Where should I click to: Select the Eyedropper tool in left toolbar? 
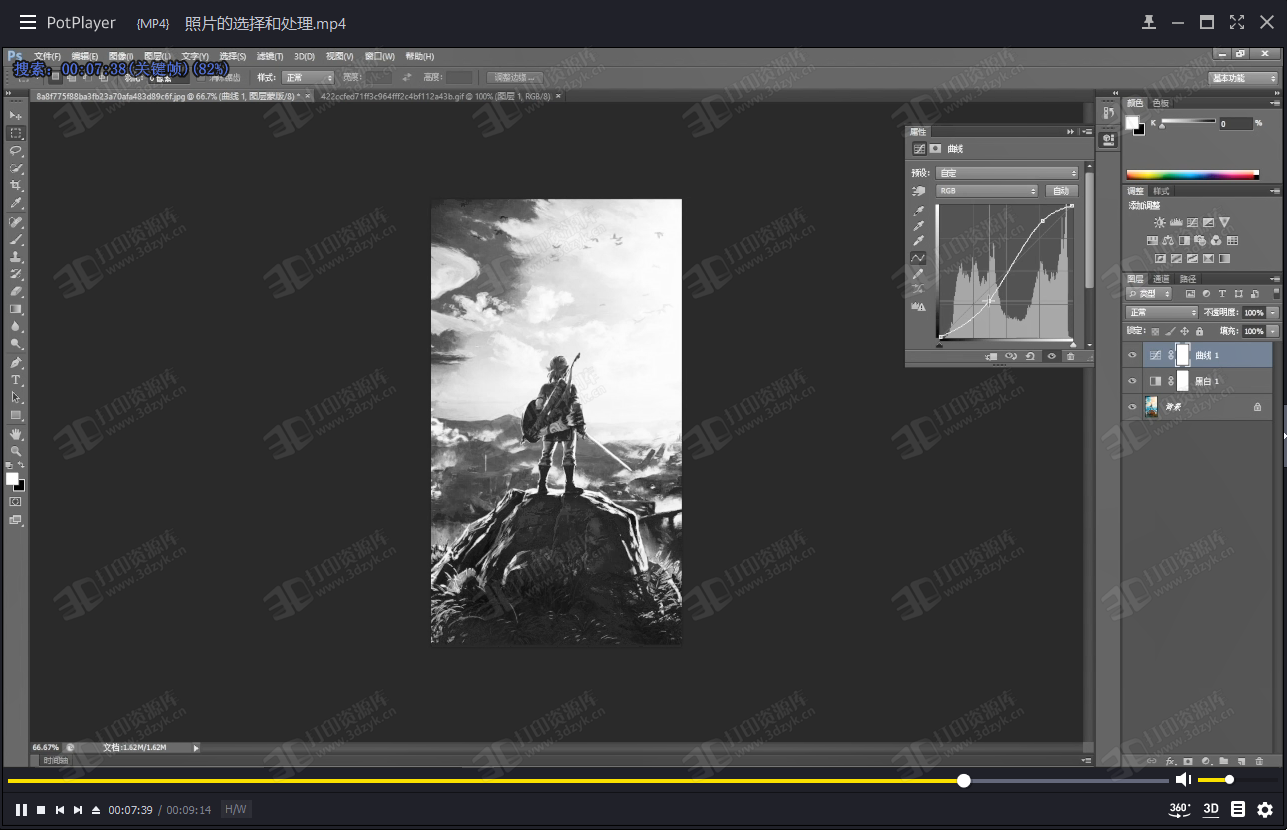[x=16, y=203]
